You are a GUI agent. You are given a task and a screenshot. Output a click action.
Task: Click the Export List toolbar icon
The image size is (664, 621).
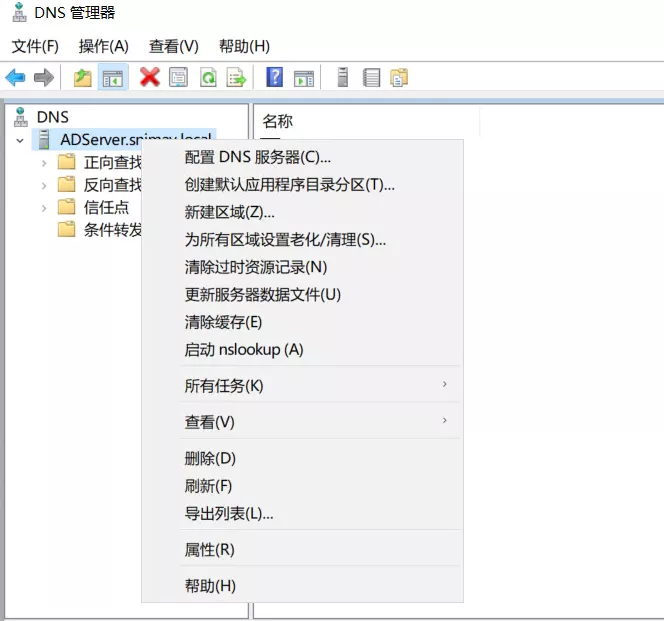236,78
